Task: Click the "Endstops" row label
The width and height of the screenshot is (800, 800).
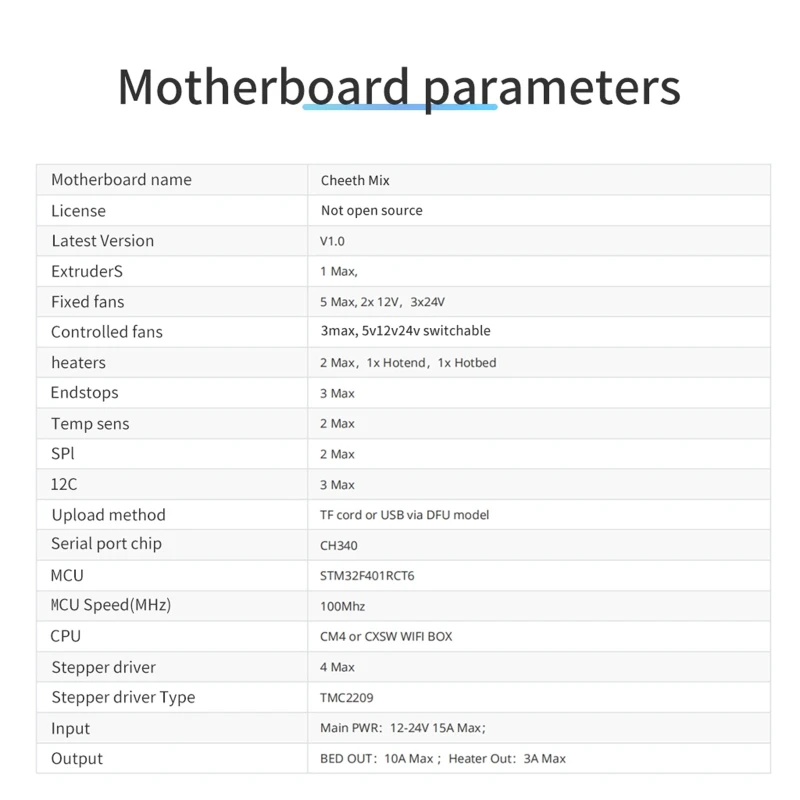Action: point(84,393)
